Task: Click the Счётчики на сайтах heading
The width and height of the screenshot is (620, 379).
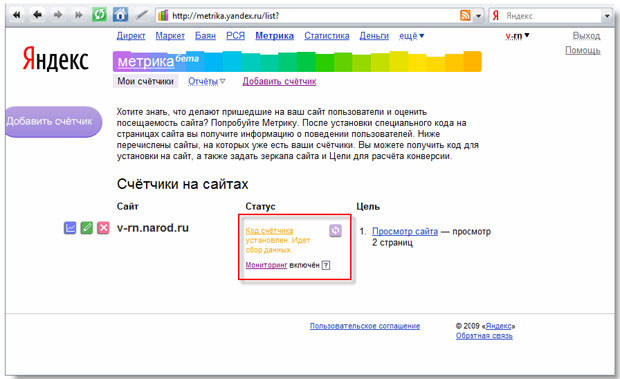Action: pos(183,184)
